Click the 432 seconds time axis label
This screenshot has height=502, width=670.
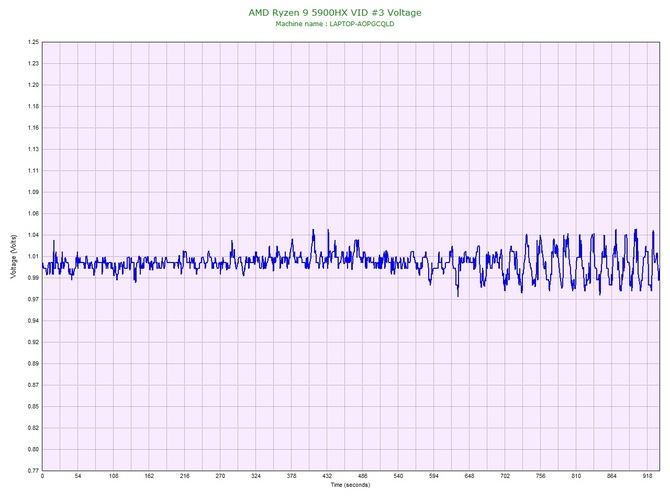coord(327,476)
